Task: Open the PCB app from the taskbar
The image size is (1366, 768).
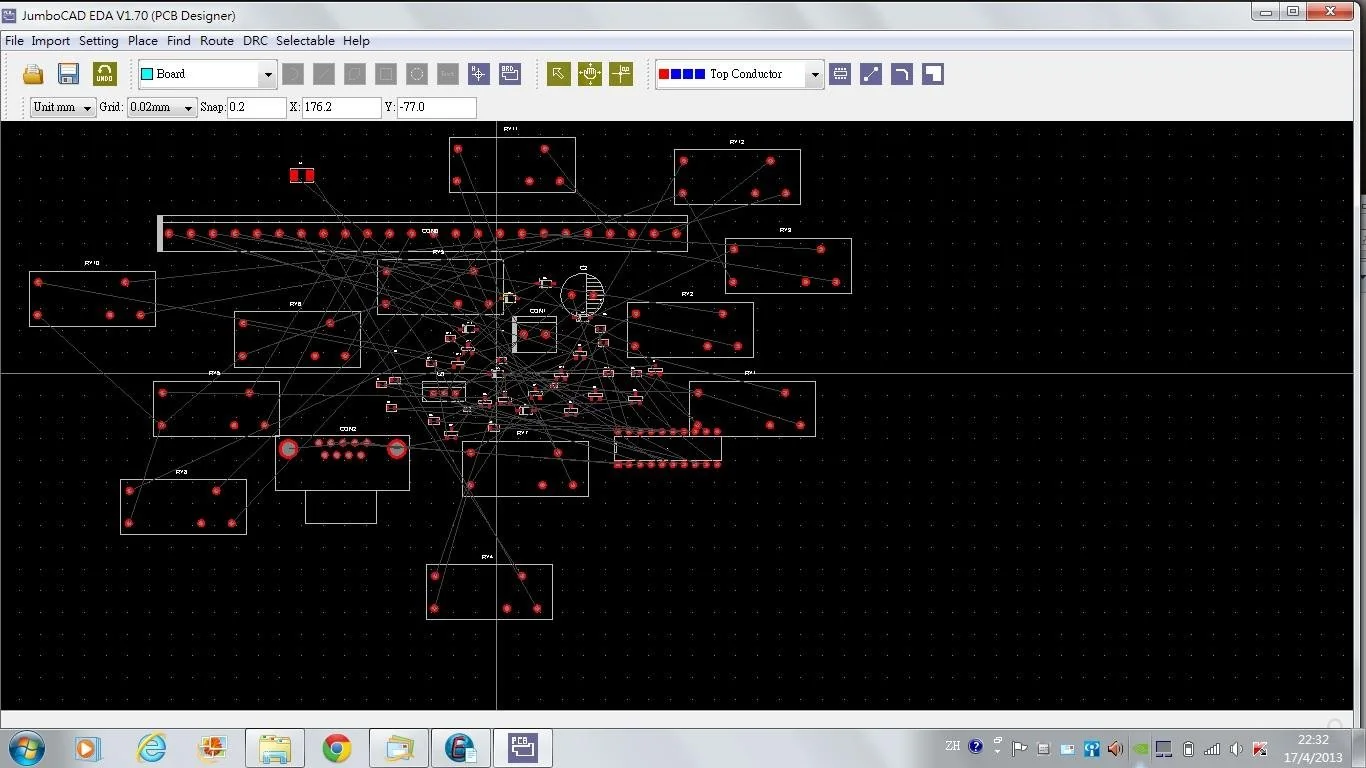Action: pyautogui.click(x=522, y=747)
